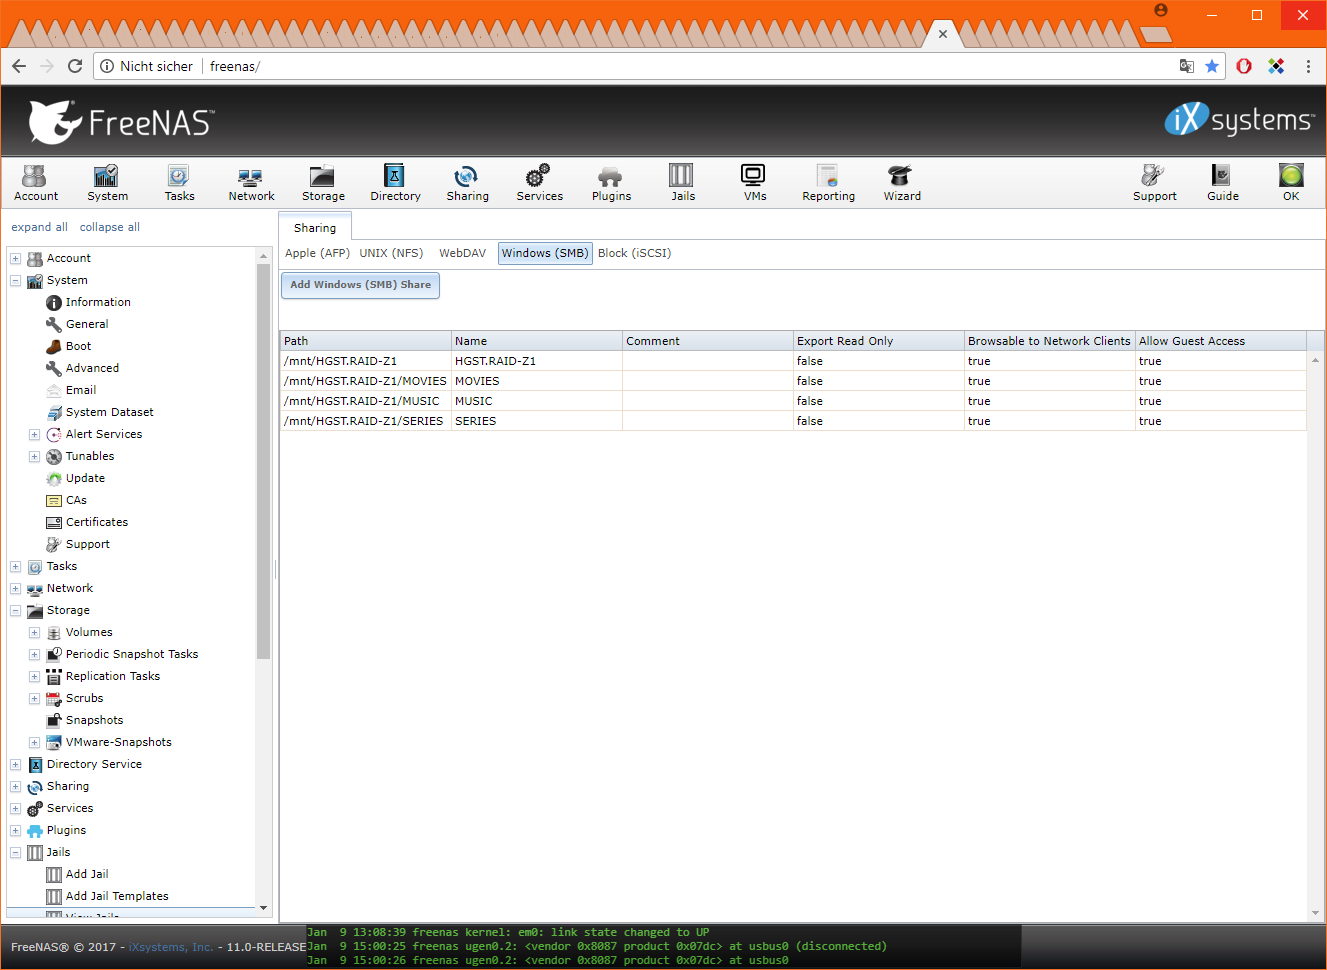Viewport: 1327px width, 970px height.
Task: Bookmark page with the star icon
Action: [x=1212, y=66]
